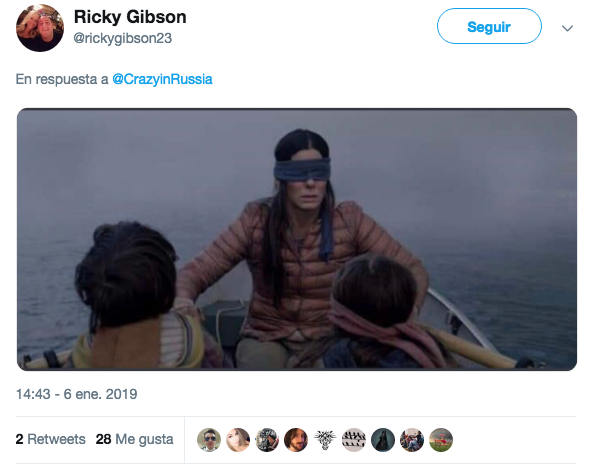Open the @CrazyinRussia mention link

pos(162,79)
